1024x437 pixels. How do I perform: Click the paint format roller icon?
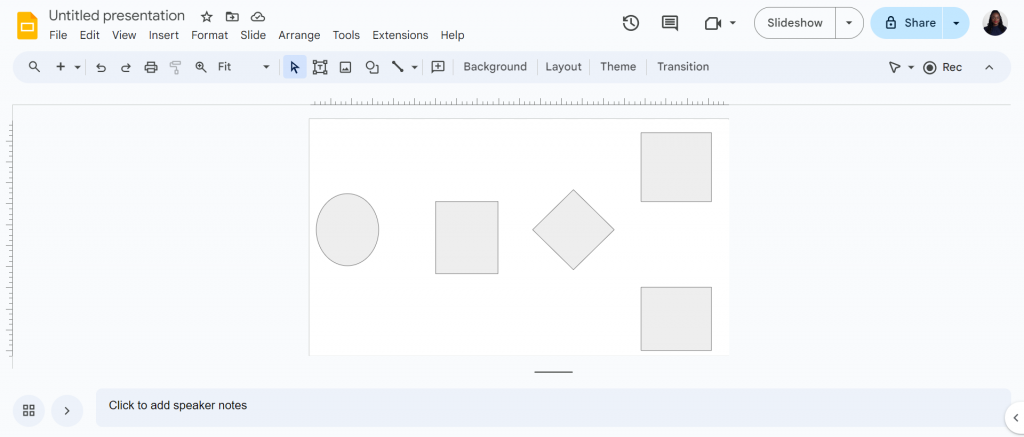pyautogui.click(x=175, y=67)
